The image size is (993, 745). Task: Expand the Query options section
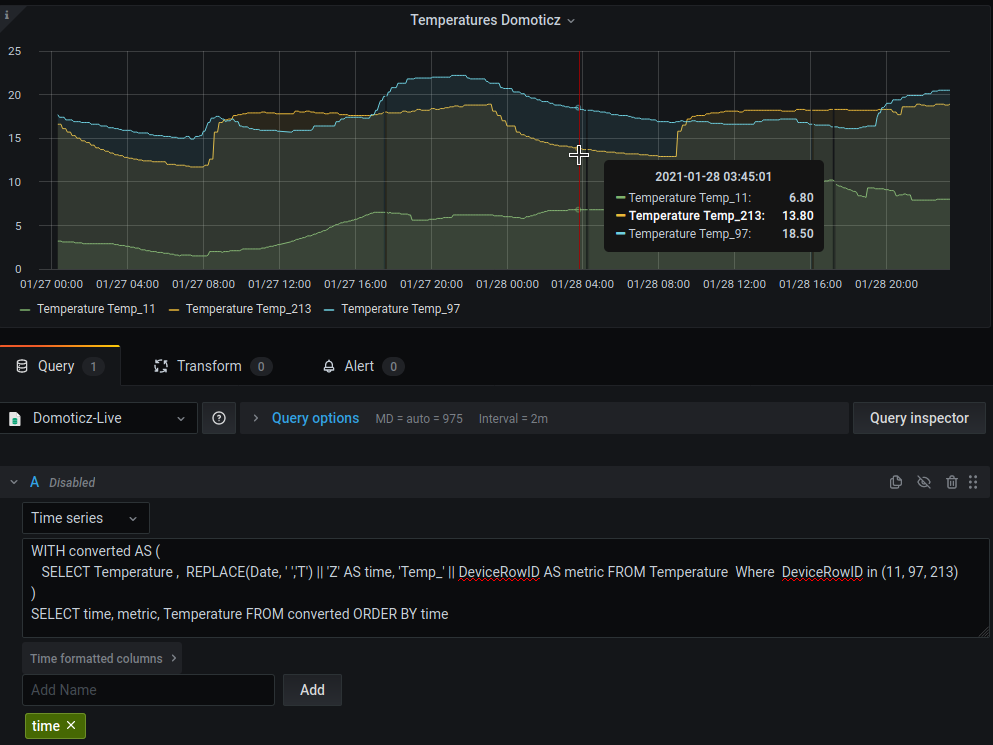(x=315, y=418)
